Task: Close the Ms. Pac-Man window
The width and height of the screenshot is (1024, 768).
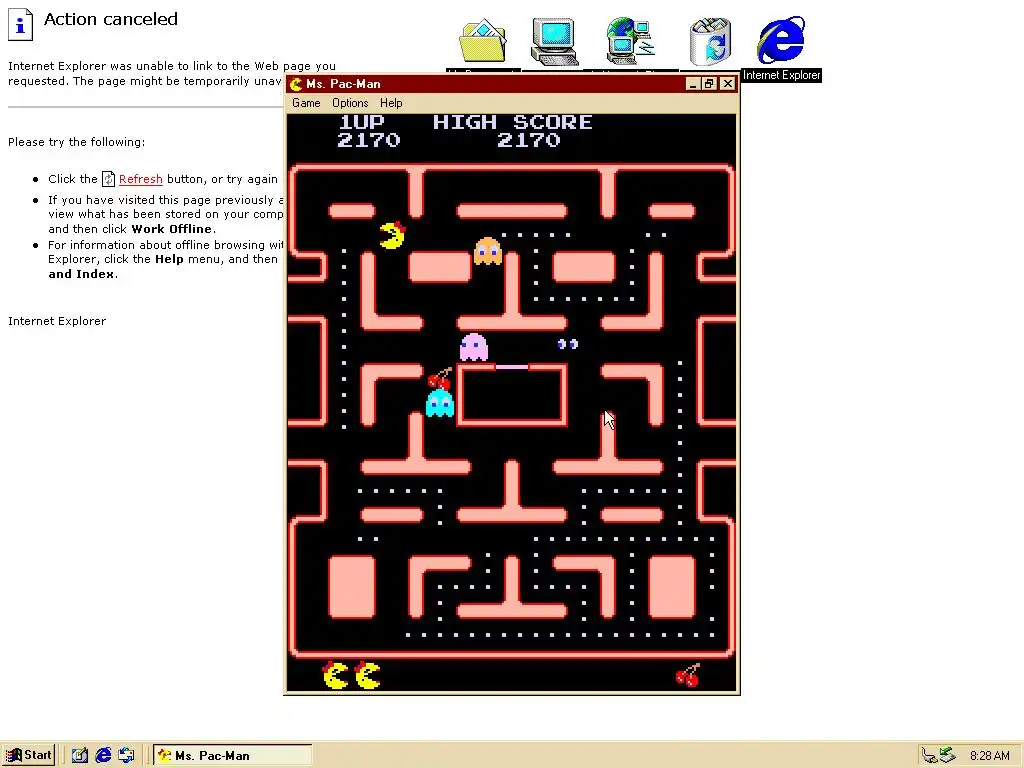Action: (728, 84)
